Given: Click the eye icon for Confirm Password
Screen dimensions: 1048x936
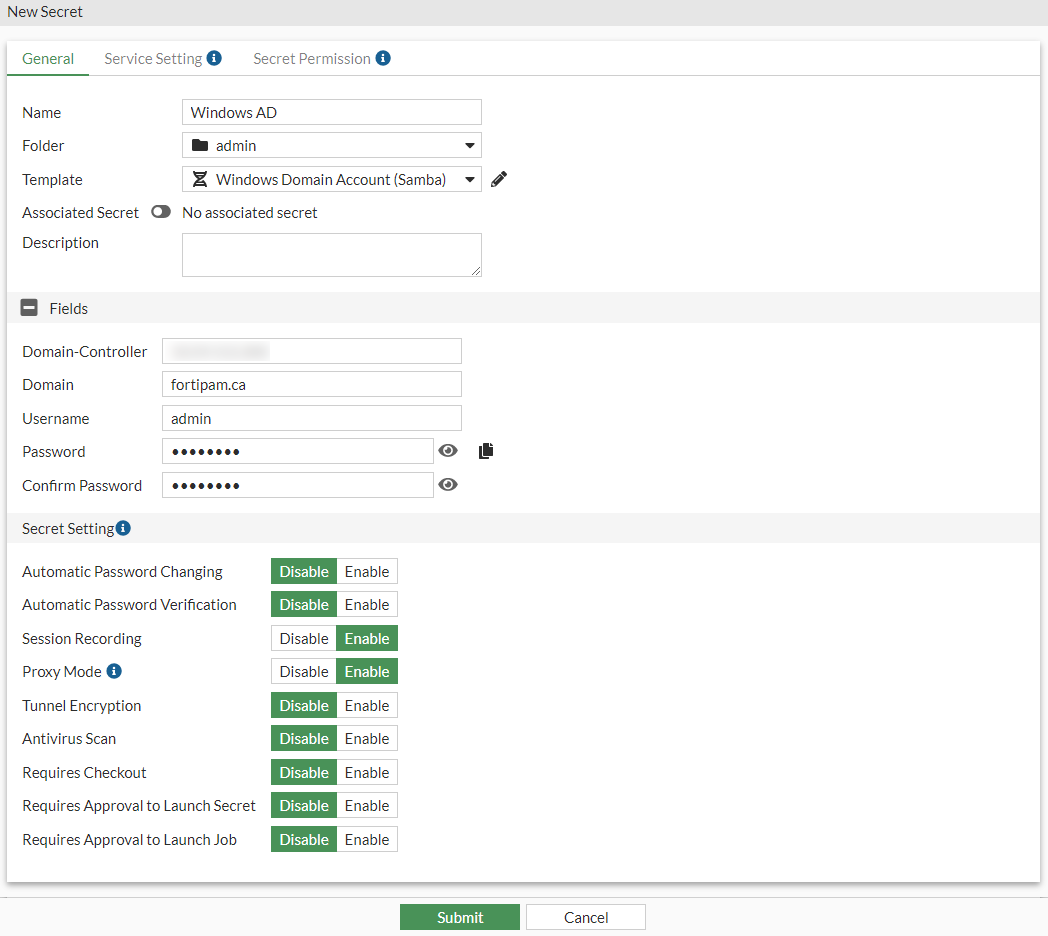Looking at the screenshot, I should [447, 484].
